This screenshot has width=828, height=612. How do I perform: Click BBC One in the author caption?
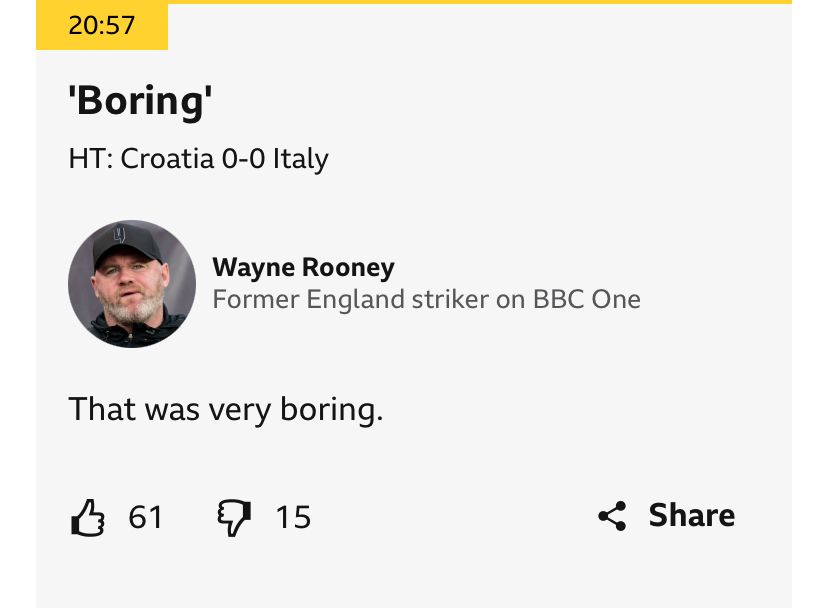pyautogui.click(x=587, y=299)
